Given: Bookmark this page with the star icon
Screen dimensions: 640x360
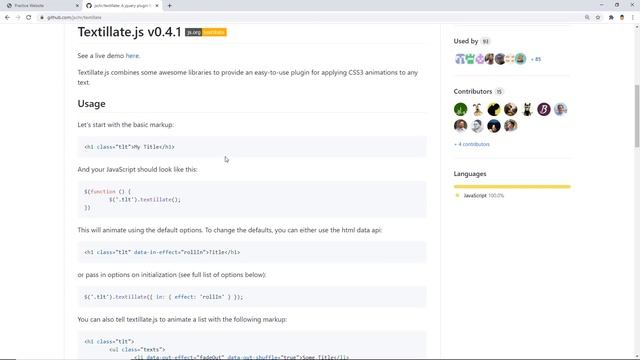Looking at the screenshot, I should coord(598,18).
